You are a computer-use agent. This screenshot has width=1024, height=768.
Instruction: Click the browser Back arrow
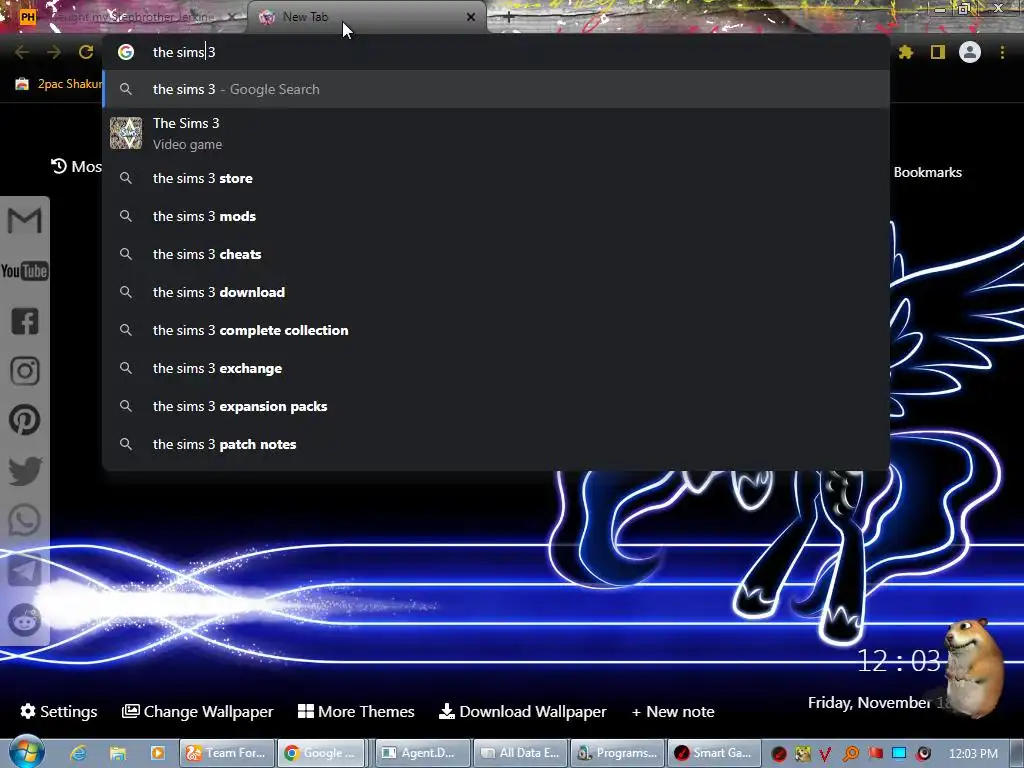click(x=22, y=52)
